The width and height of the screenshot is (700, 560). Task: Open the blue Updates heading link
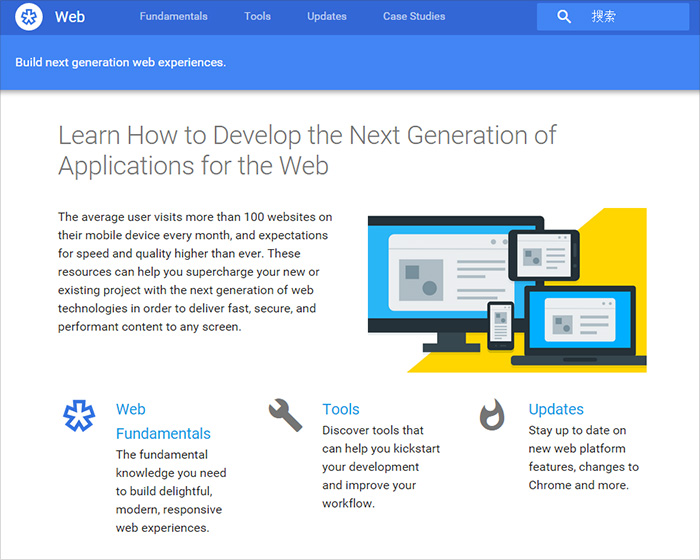click(556, 409)
